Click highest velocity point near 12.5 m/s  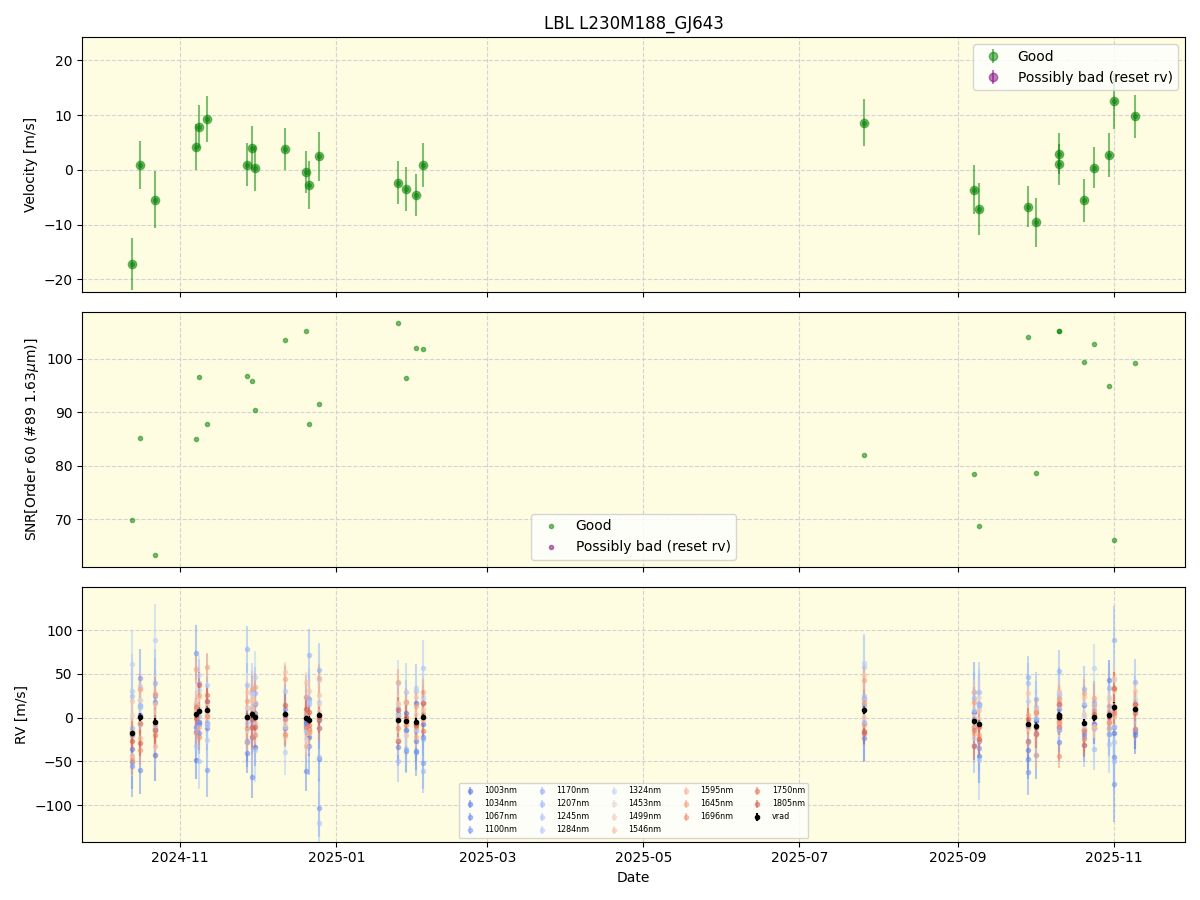point(1114,101)
